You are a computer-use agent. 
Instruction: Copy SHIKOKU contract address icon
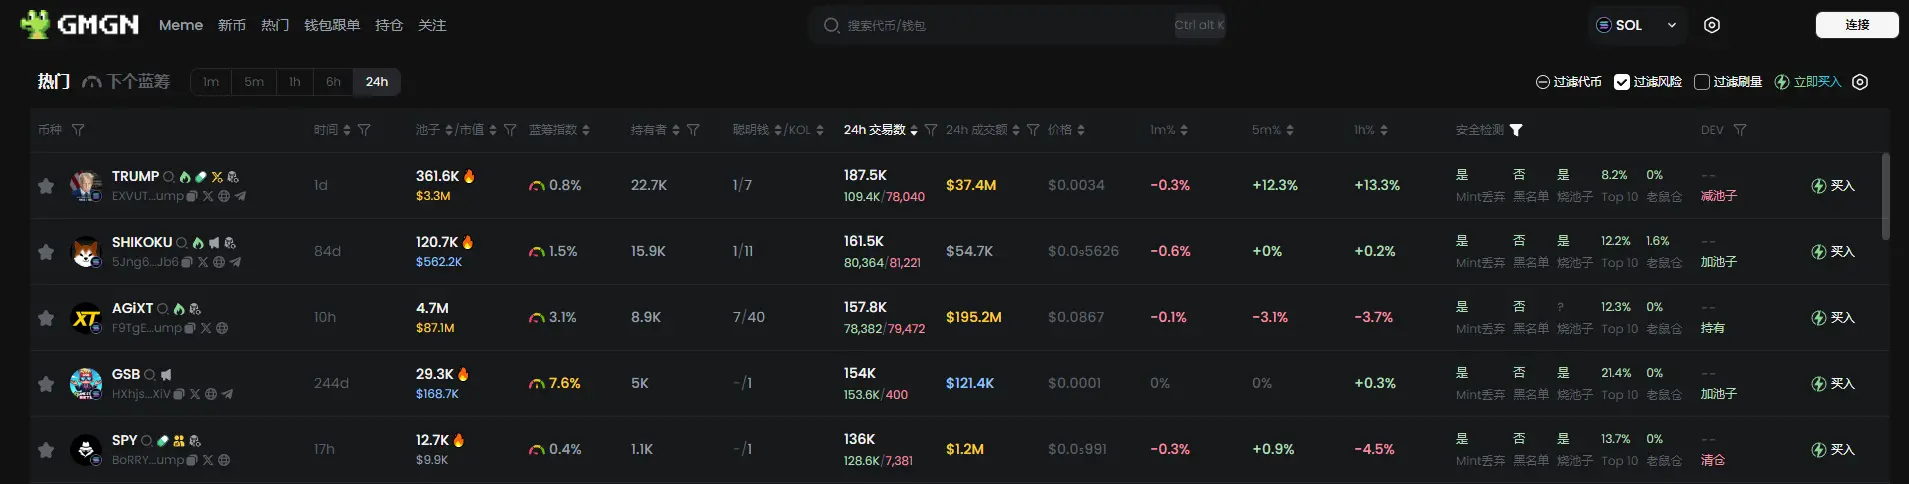click(x=188, y=262)
